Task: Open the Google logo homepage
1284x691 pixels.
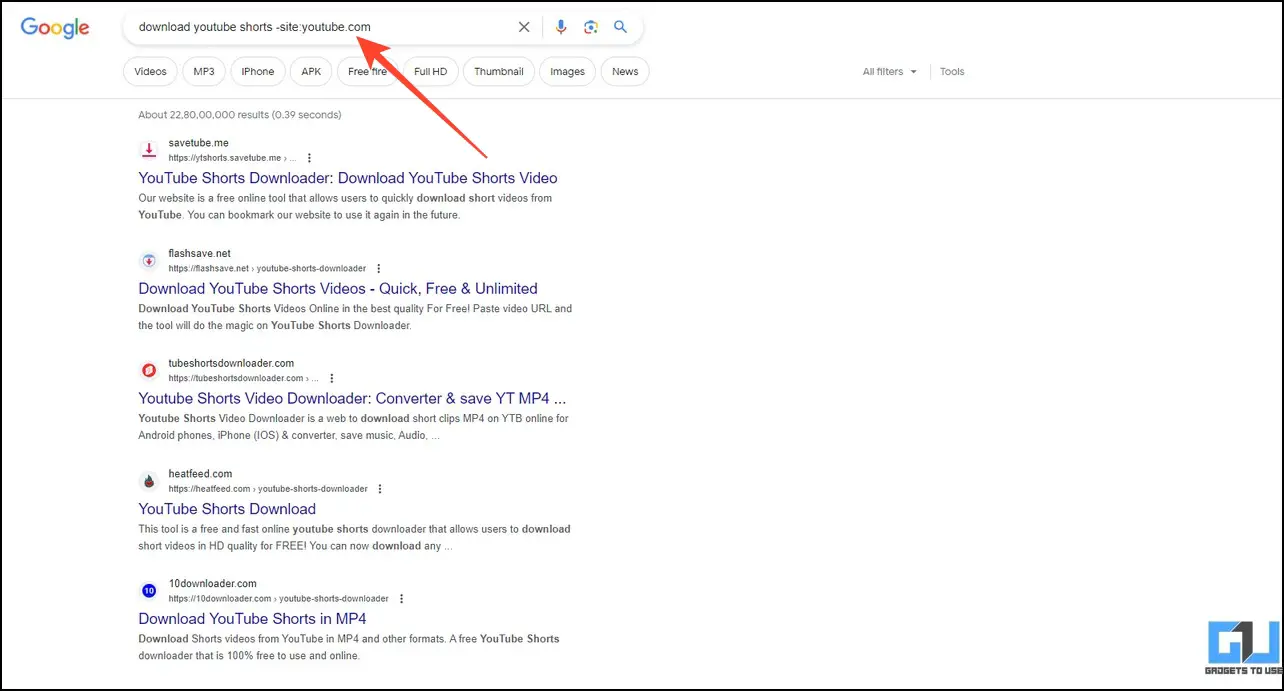Action: pyautogui.click(x=55, y=27)
